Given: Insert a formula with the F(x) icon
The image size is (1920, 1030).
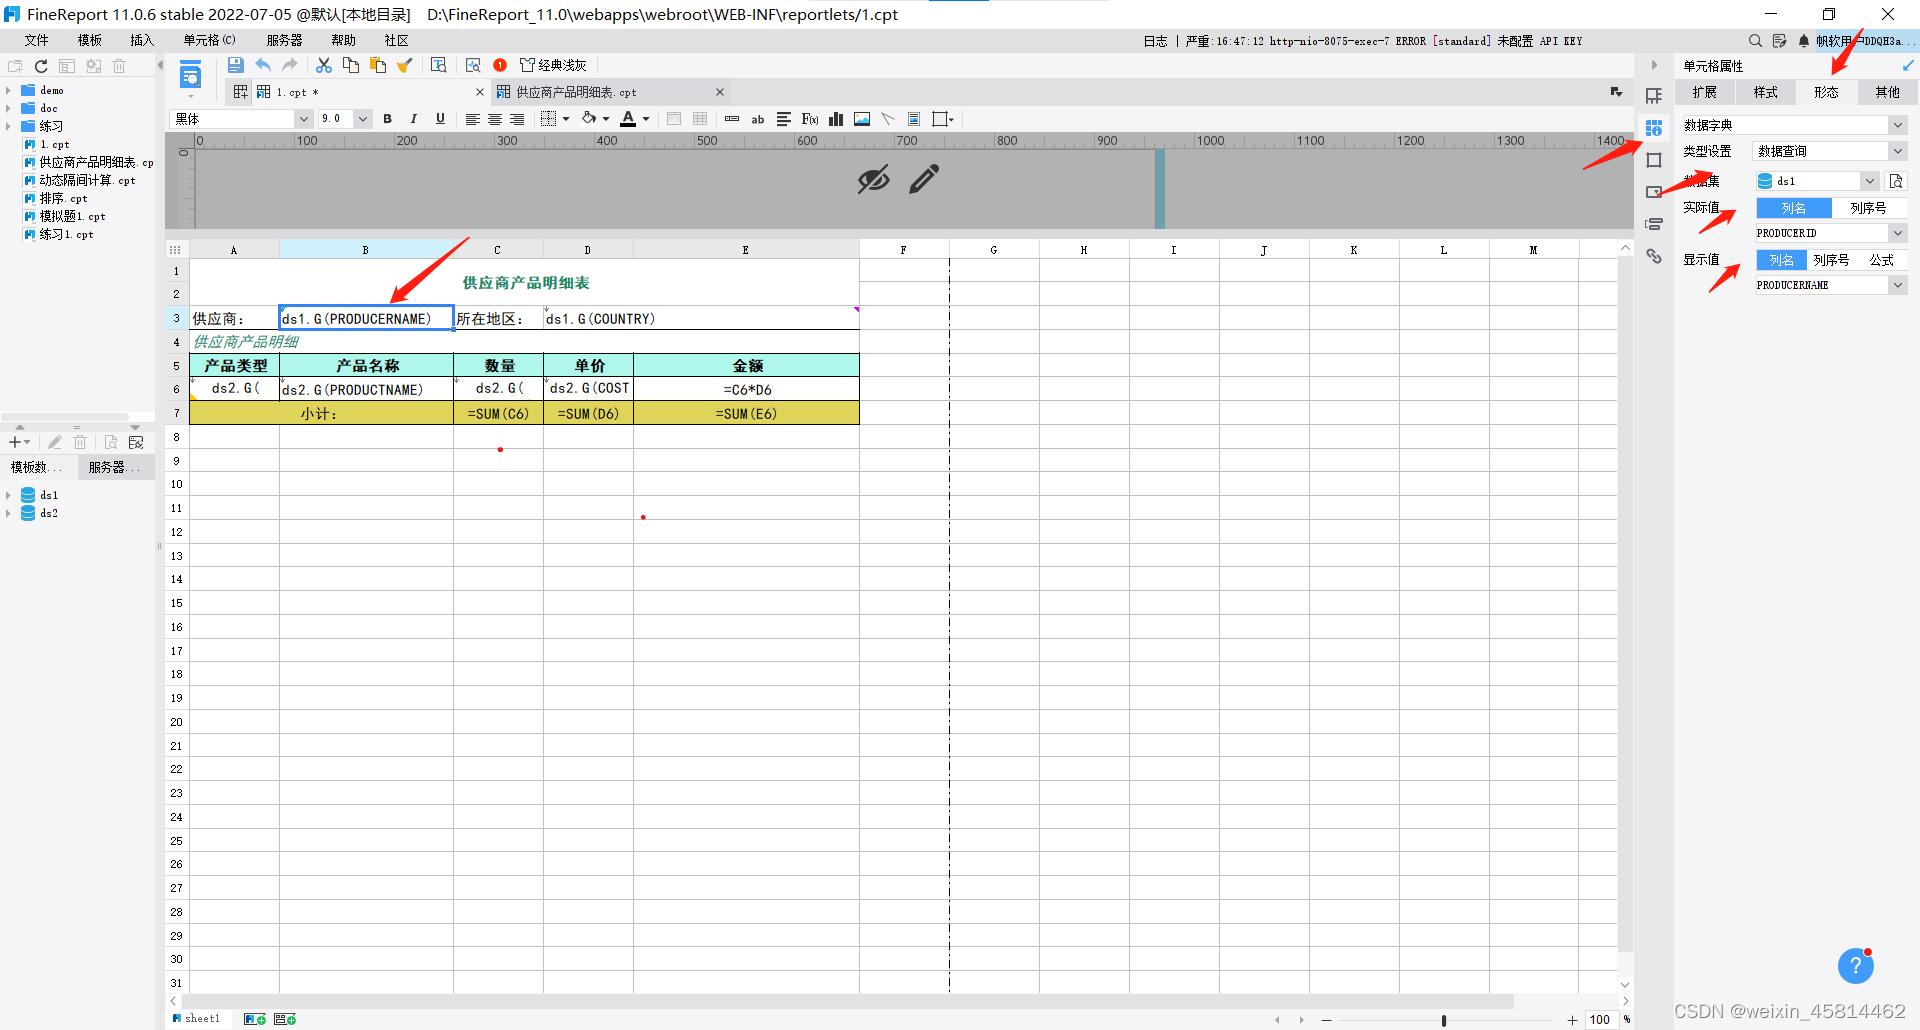Looking at the screenshot, I should [810, 119].
